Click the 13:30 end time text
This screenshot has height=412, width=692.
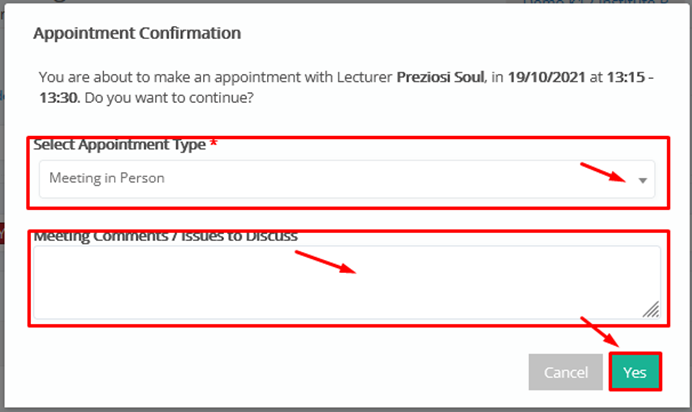59,97
